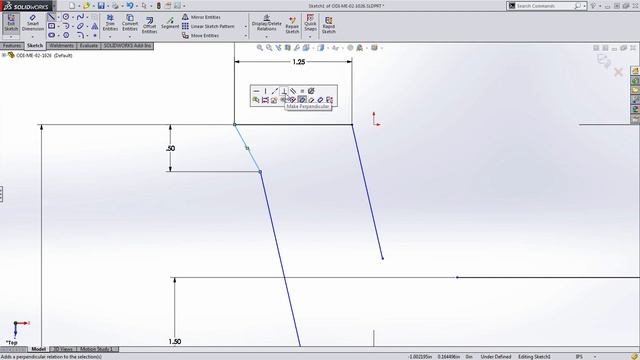
Task: Apply Make Parallel relation in context toolbar
Action: (293, 91)
